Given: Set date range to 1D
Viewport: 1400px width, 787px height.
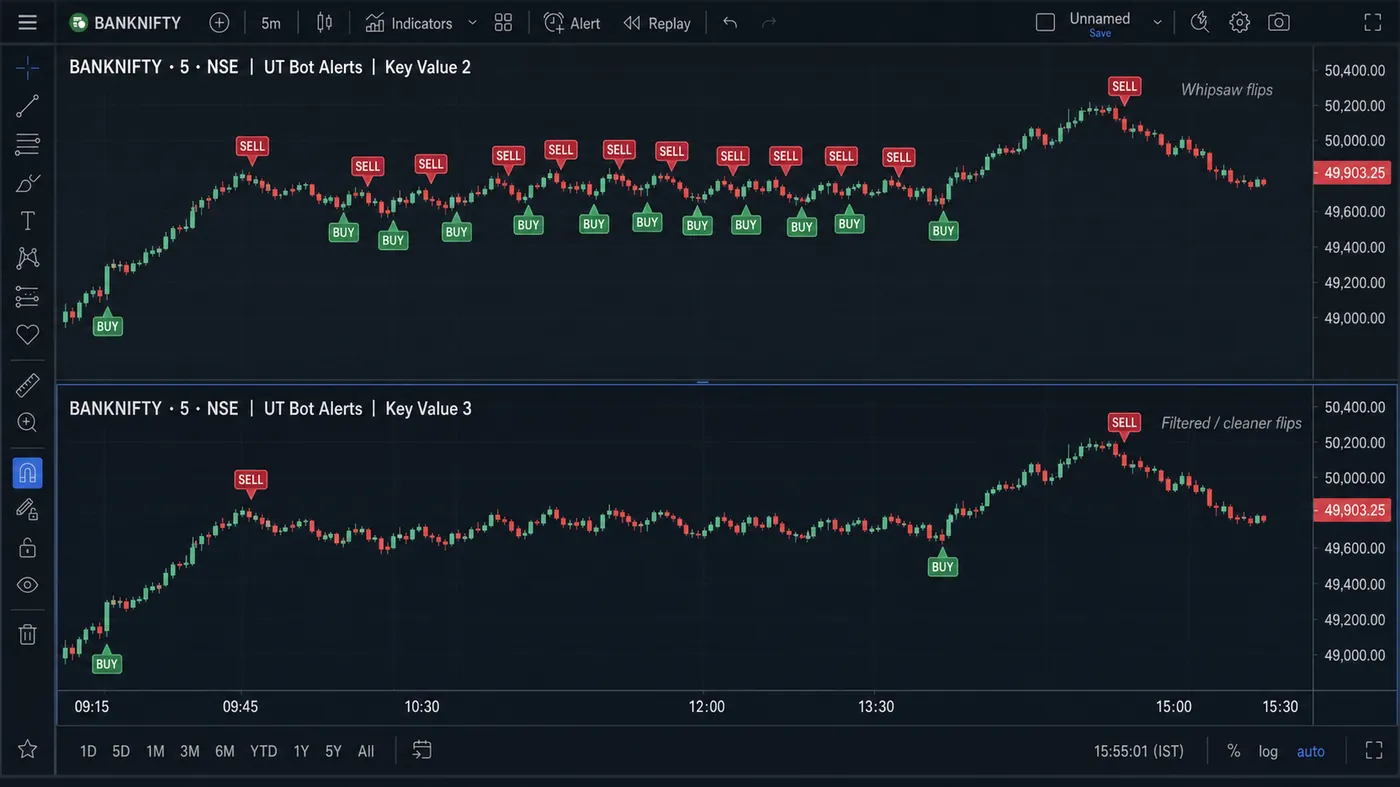Looking at the screenshot, I should [x=88, y=751].
